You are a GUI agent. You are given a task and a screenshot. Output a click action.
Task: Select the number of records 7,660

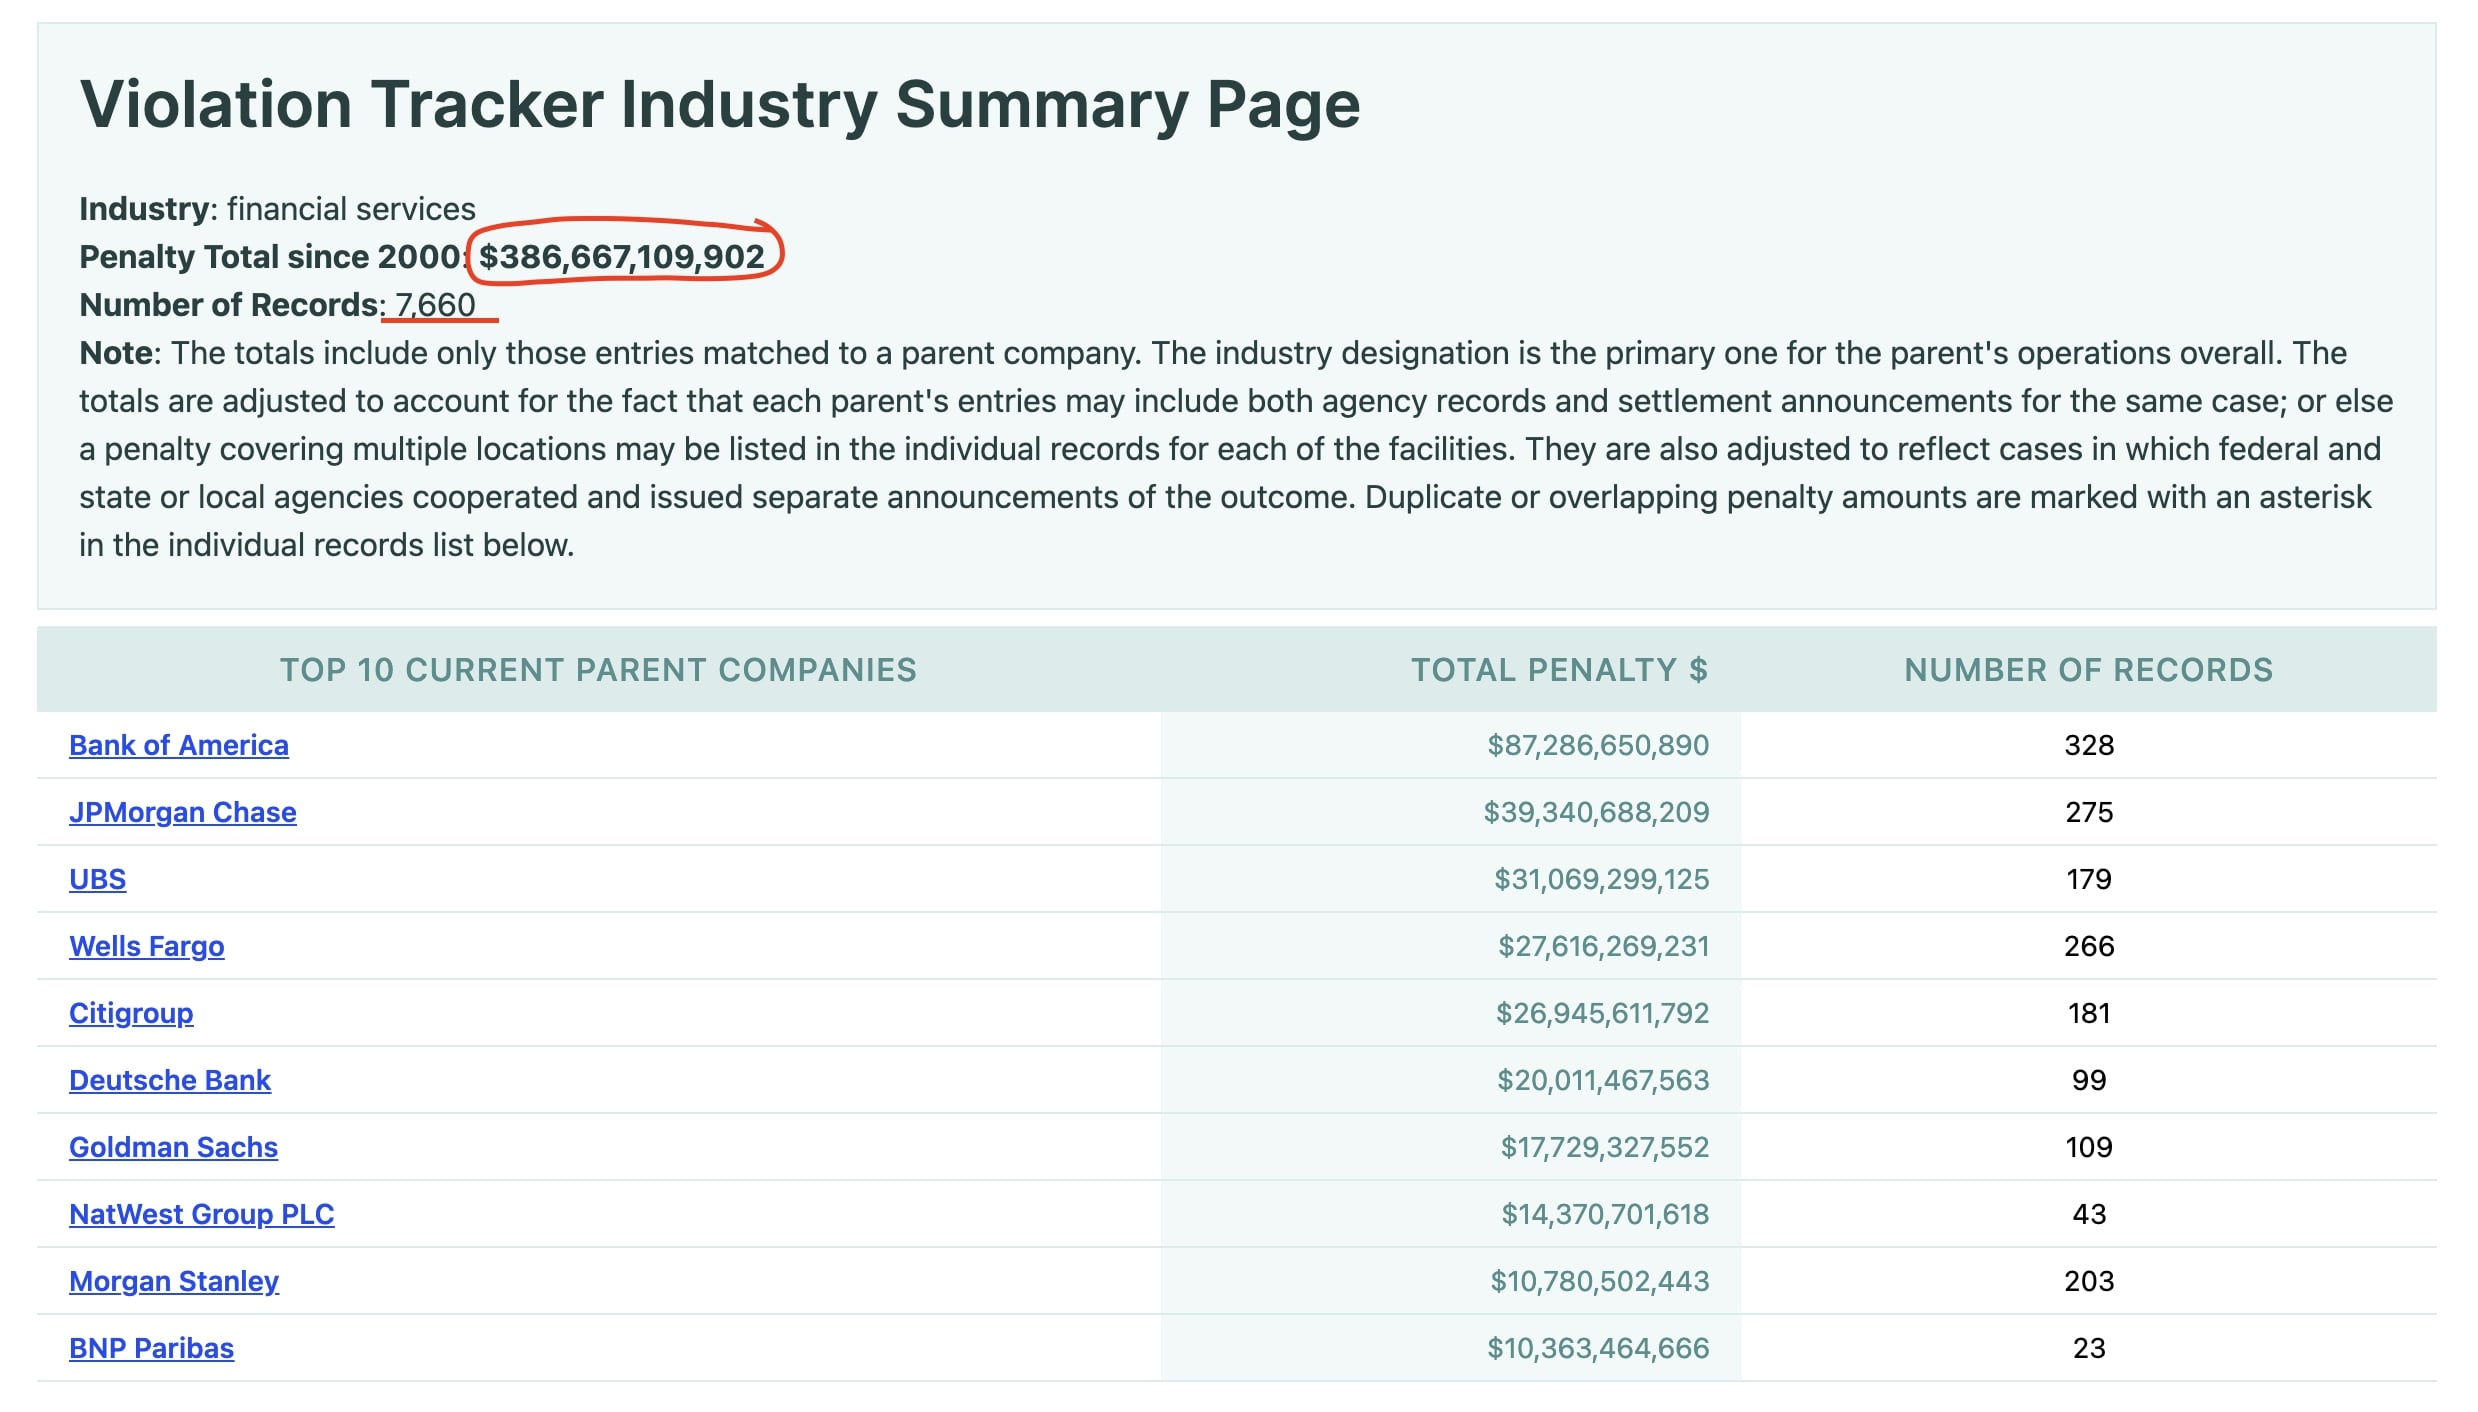tap(436, 305)
